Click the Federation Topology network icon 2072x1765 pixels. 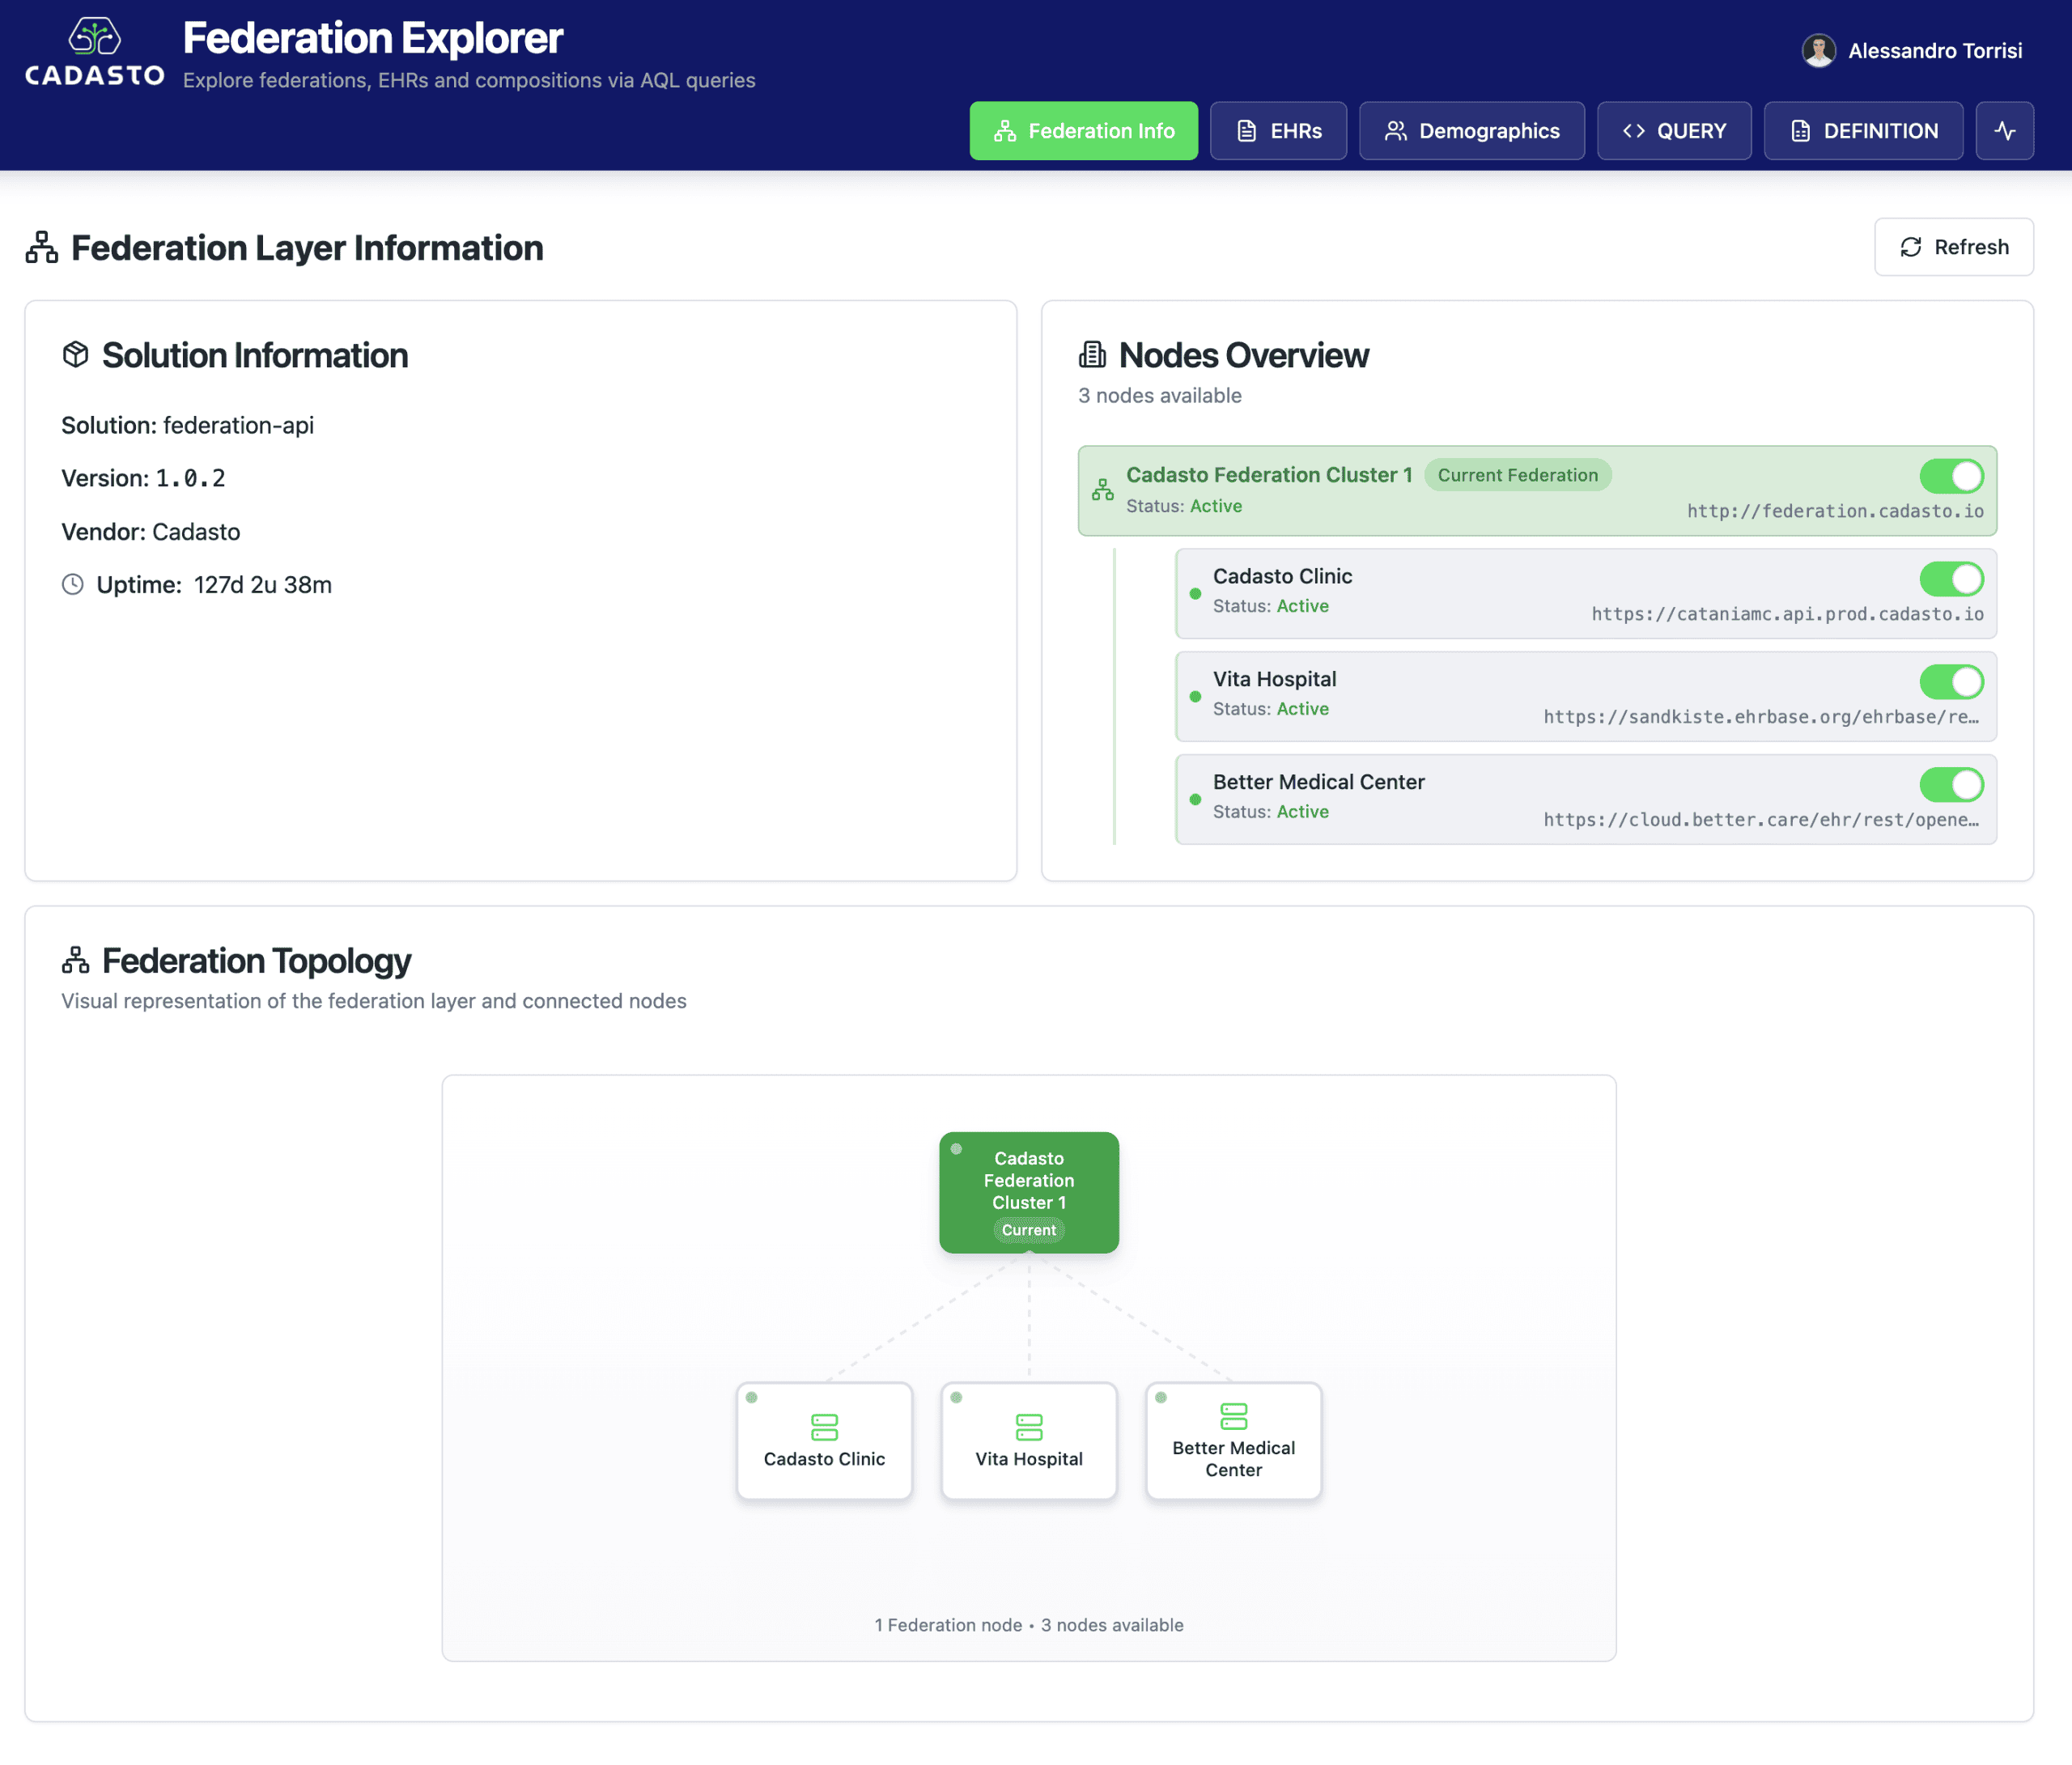tap(76, 960)
